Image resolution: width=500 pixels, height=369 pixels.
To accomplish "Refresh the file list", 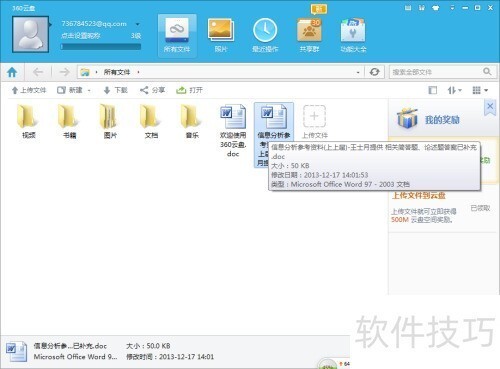I will [x=374, y=72].
